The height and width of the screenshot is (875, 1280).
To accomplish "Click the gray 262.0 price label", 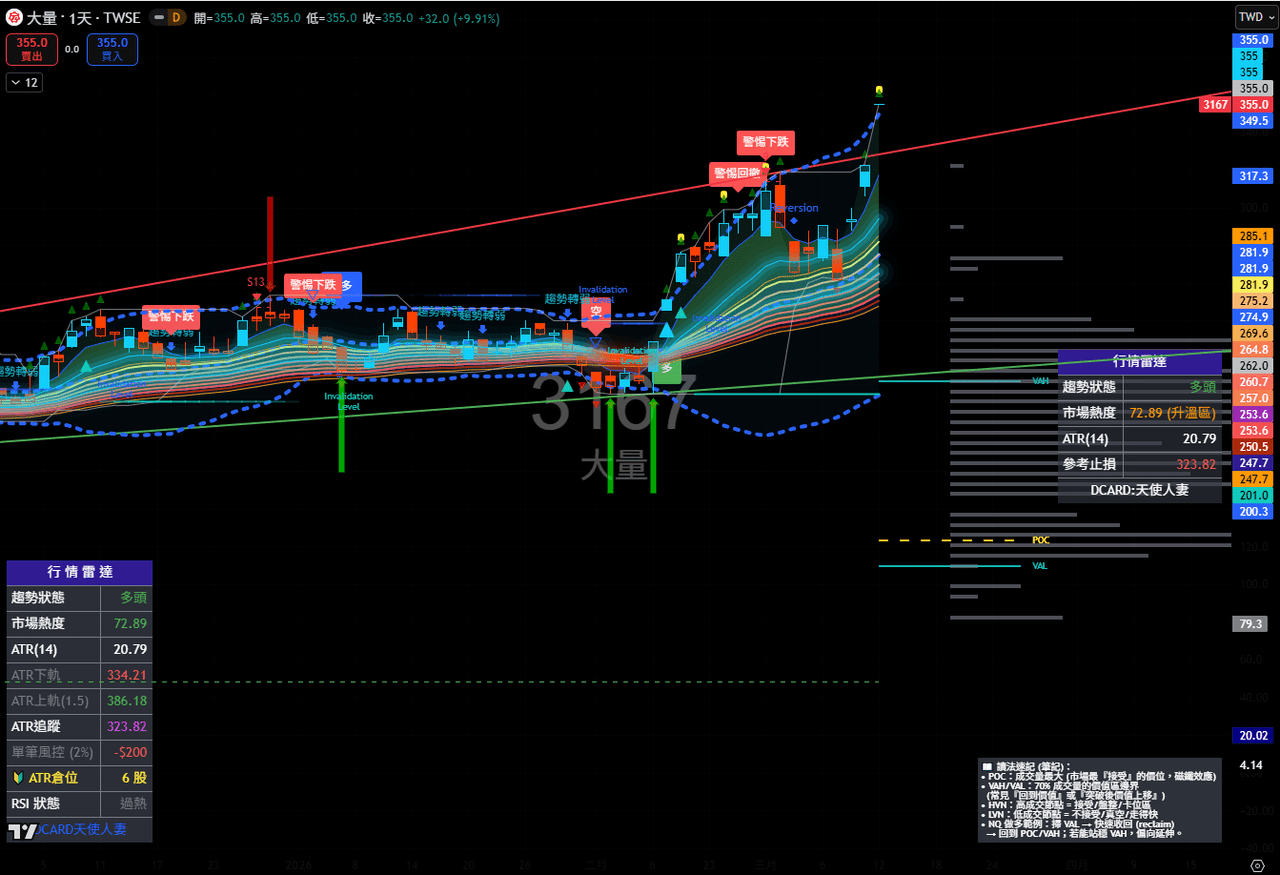I will point(1253,366).
